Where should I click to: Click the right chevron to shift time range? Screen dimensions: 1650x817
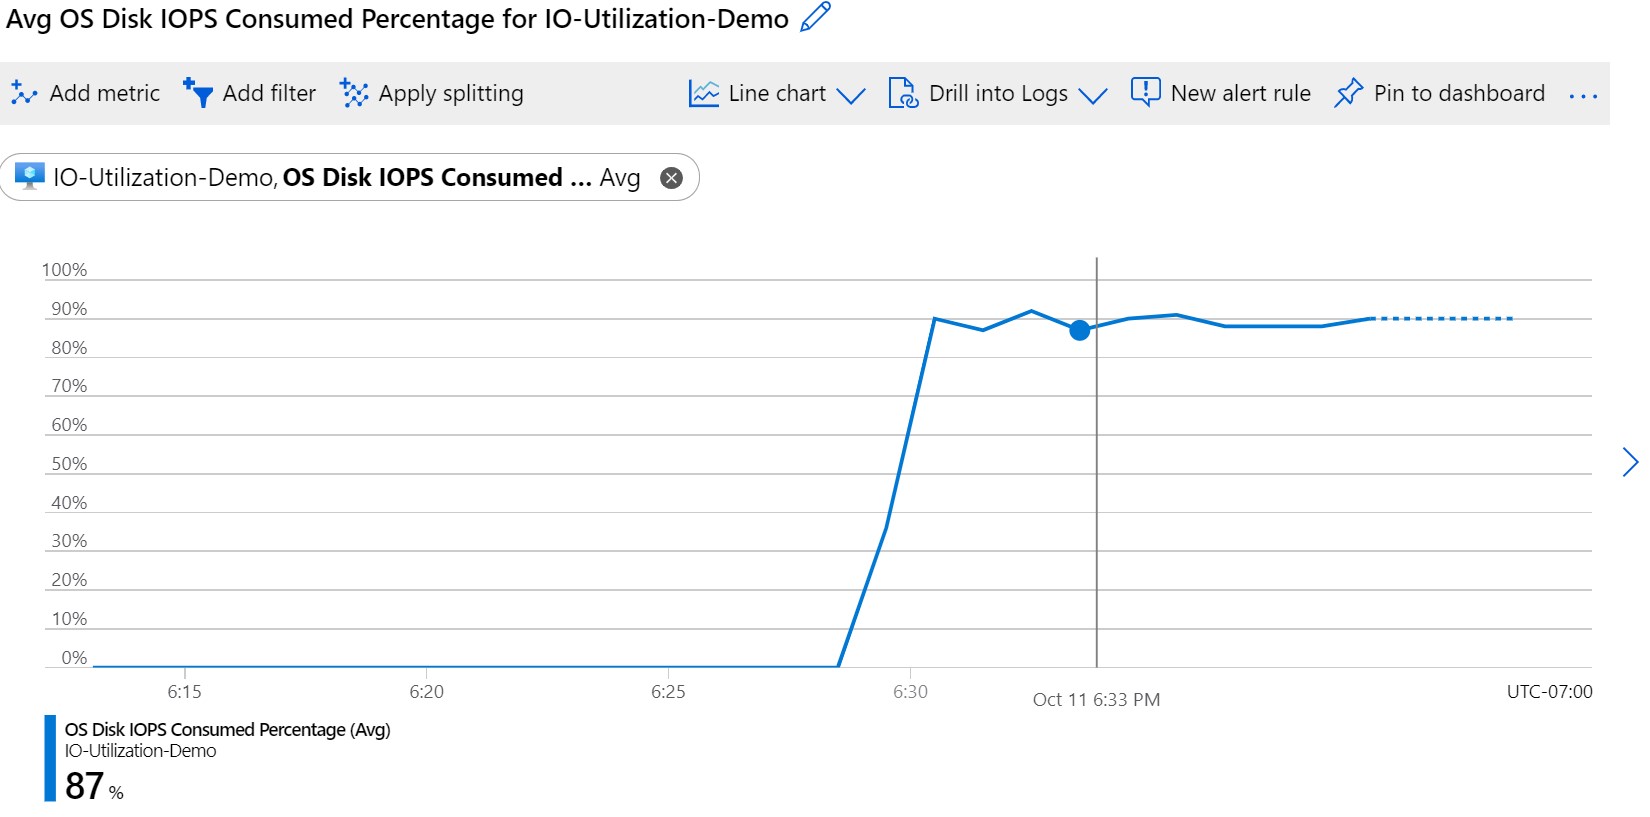[x=1630, y=462]
